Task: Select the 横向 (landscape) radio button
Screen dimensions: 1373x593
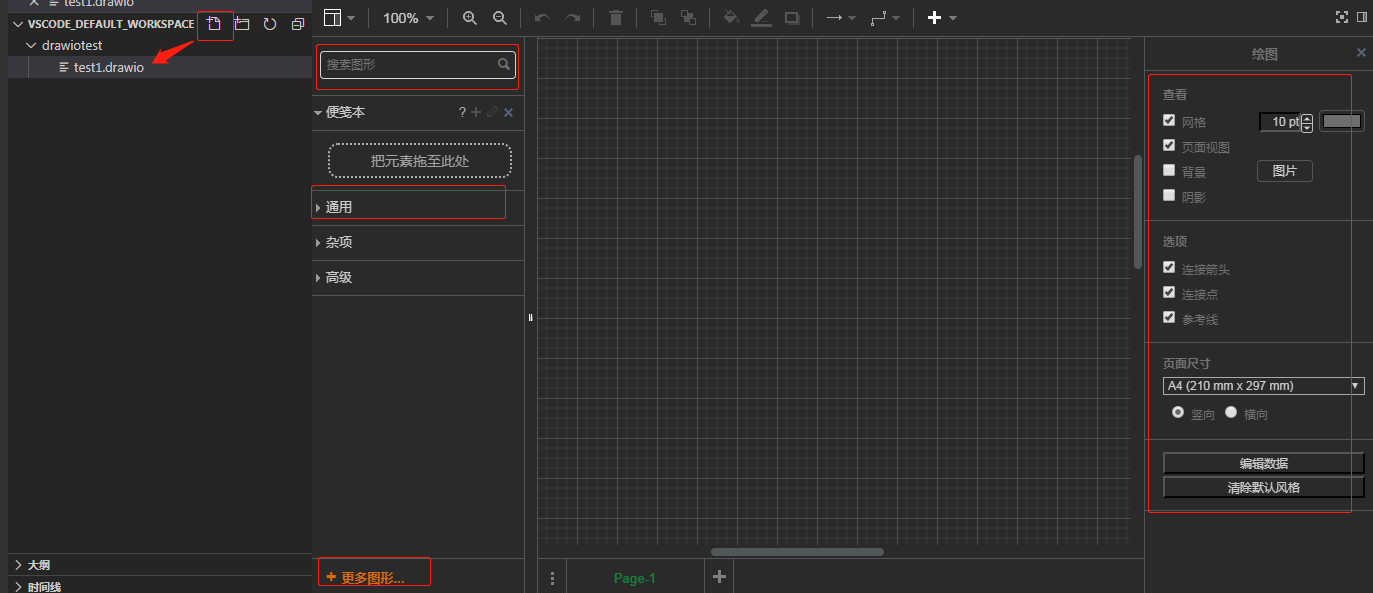Action: tap(1231, 411)
